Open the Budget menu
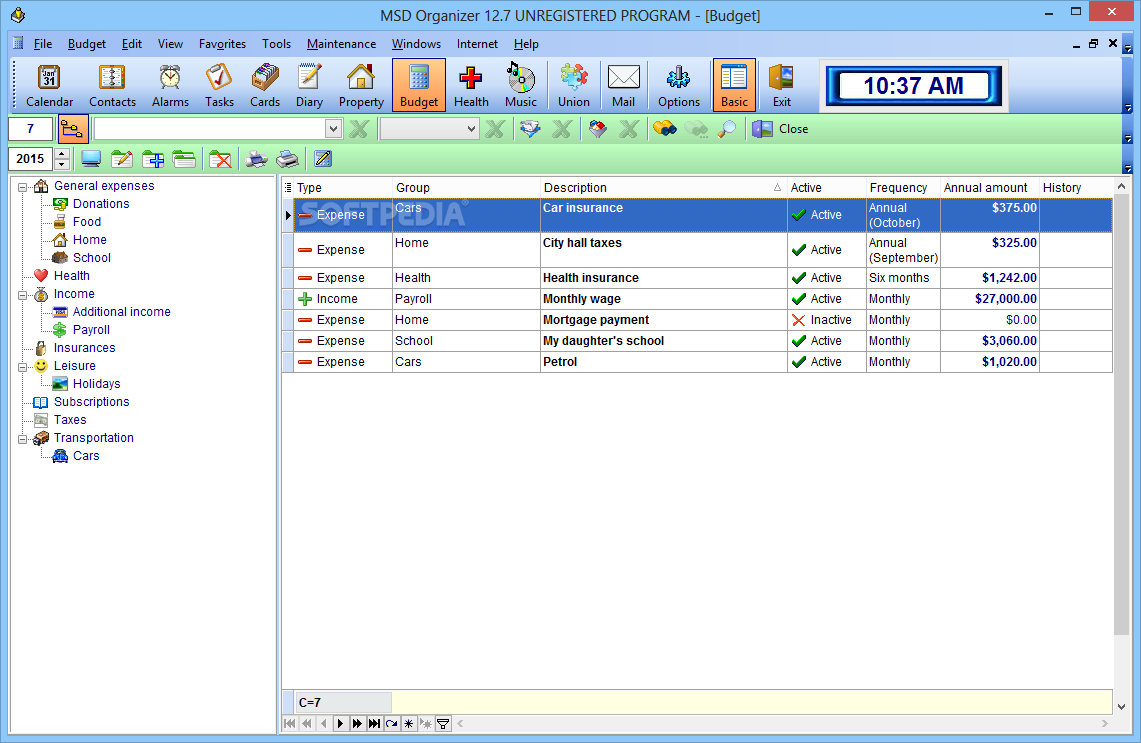 point(87,44)
